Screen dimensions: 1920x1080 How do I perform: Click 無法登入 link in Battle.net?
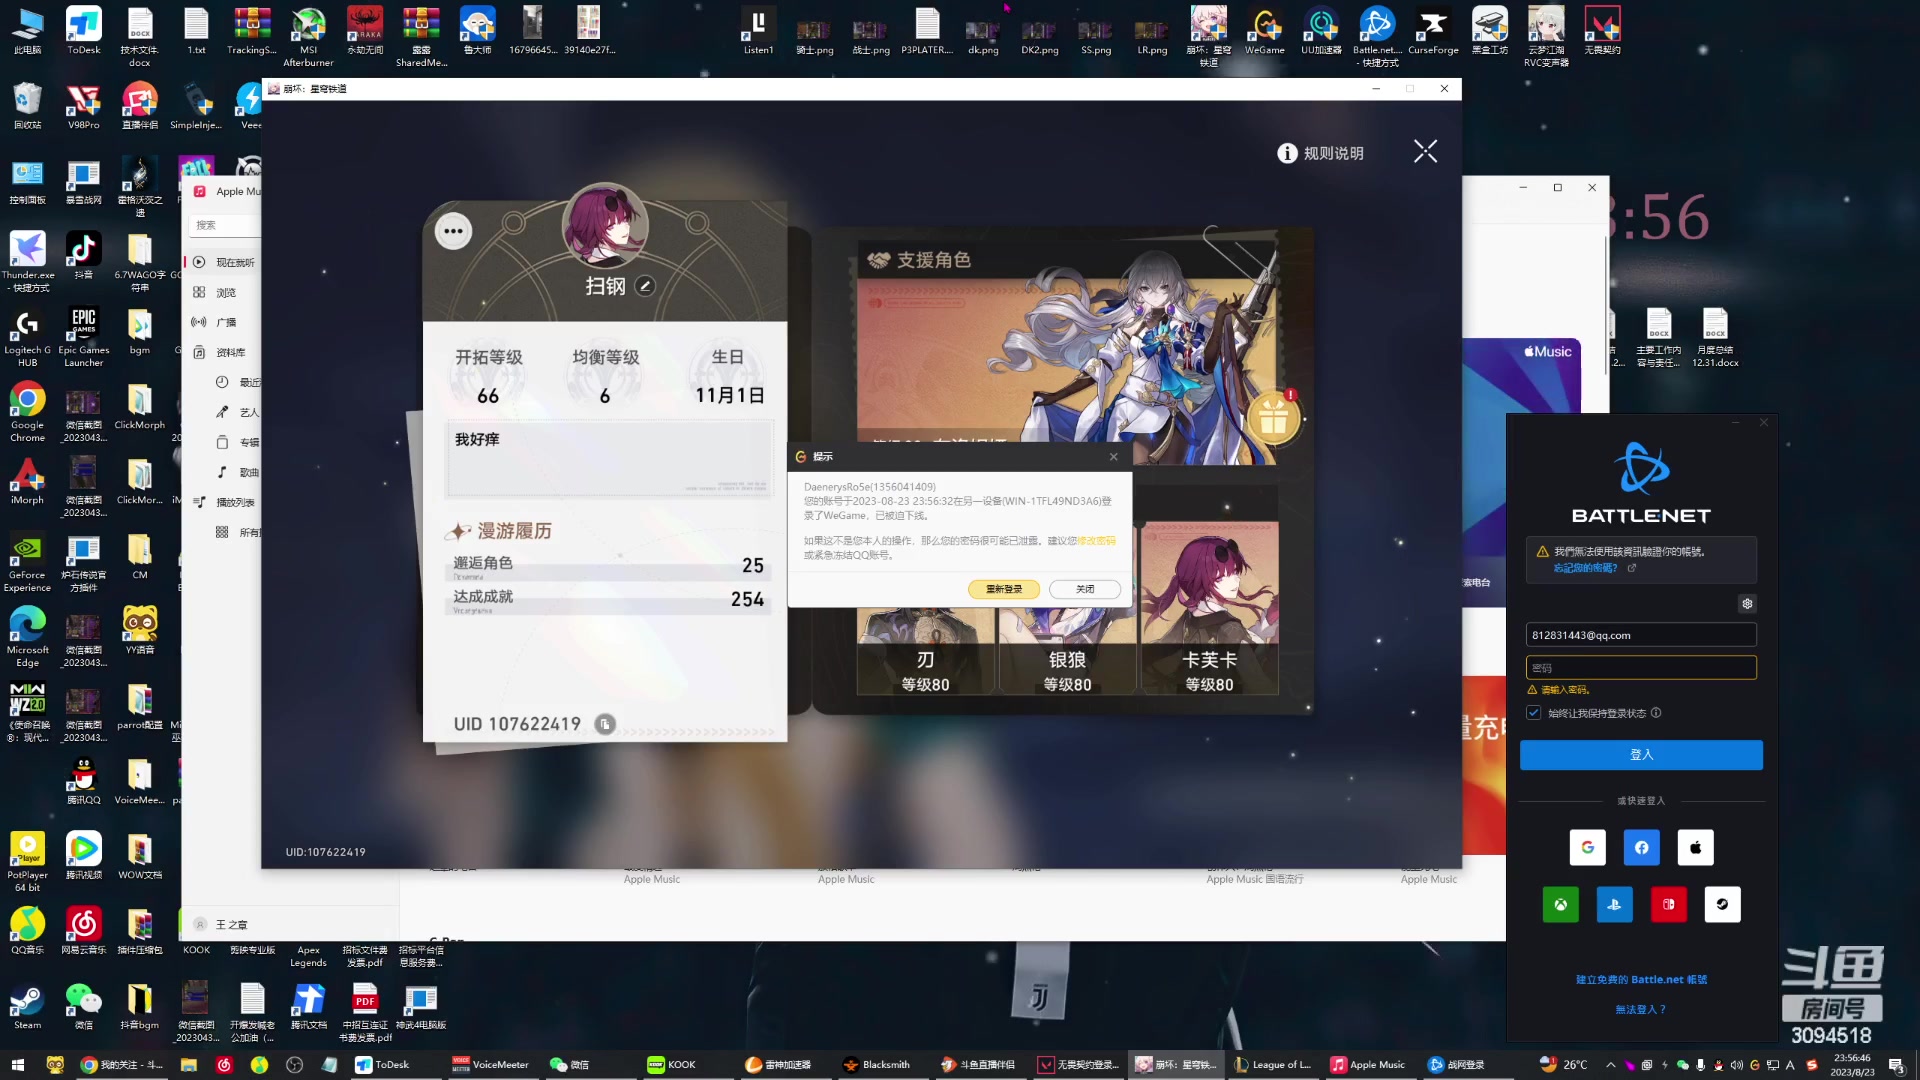[x=1641, y=1009]
